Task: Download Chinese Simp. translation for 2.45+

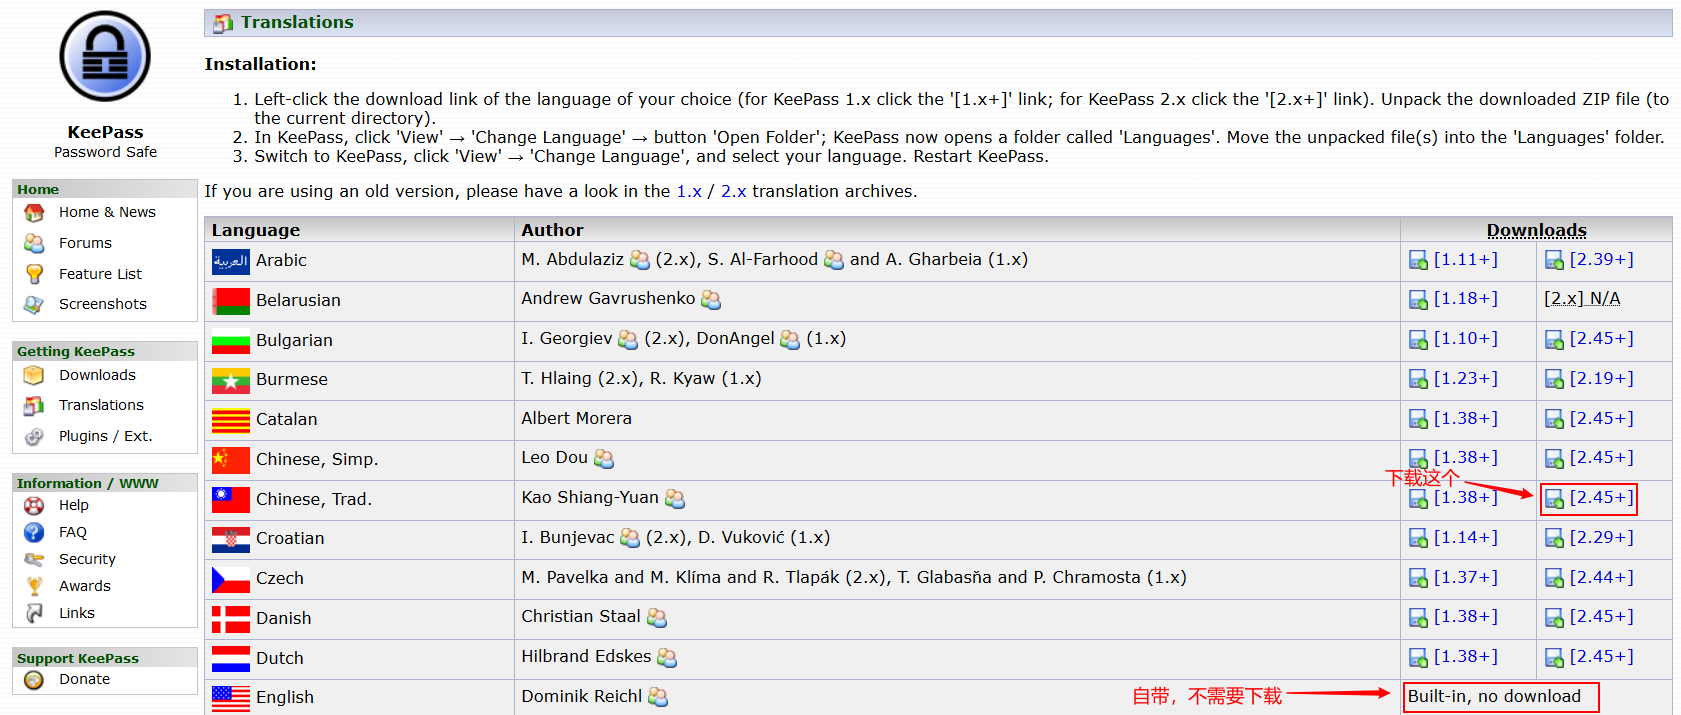Action: pyautogui.click(x=1601, y=457)
